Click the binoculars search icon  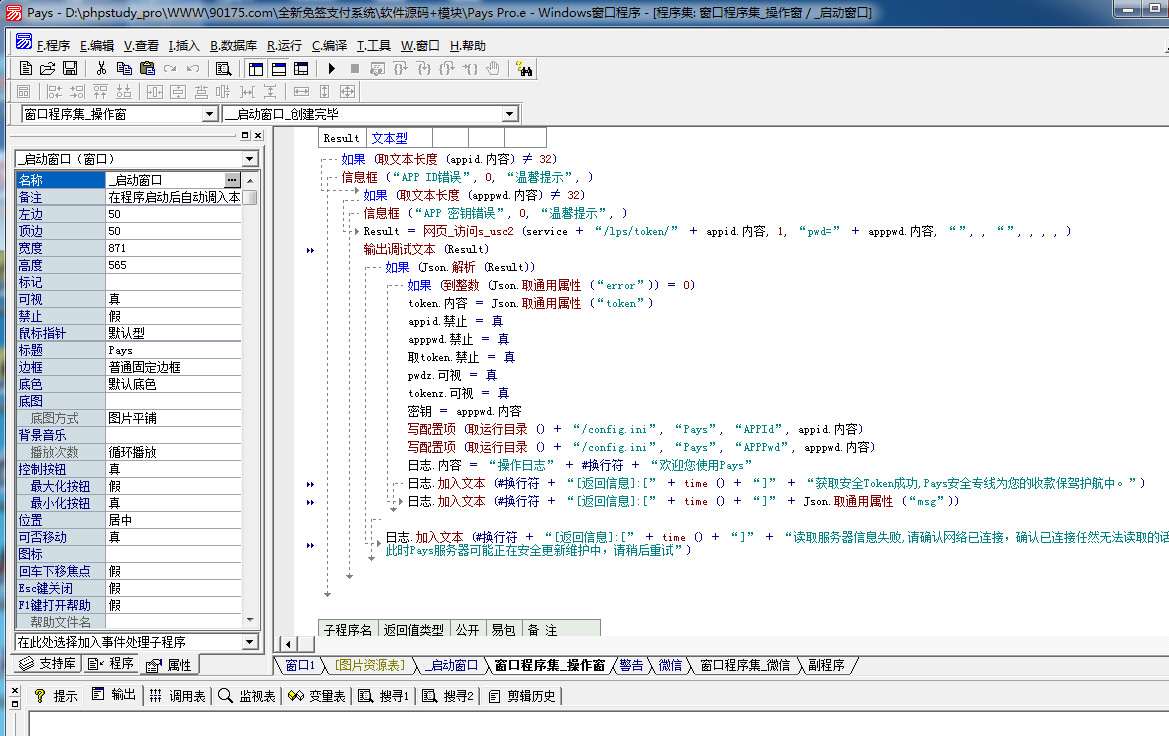tap(525, 69)
